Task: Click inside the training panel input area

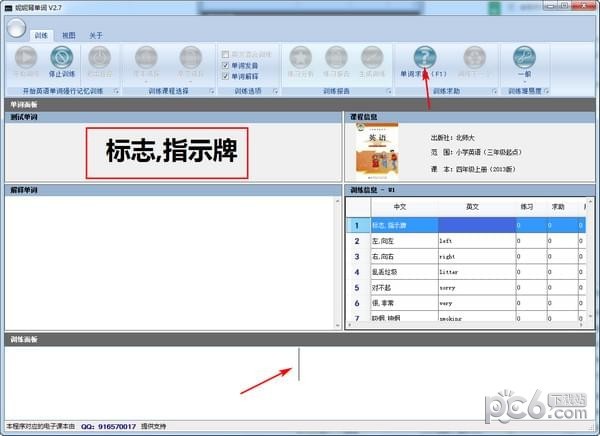Action: click(299, 383)
